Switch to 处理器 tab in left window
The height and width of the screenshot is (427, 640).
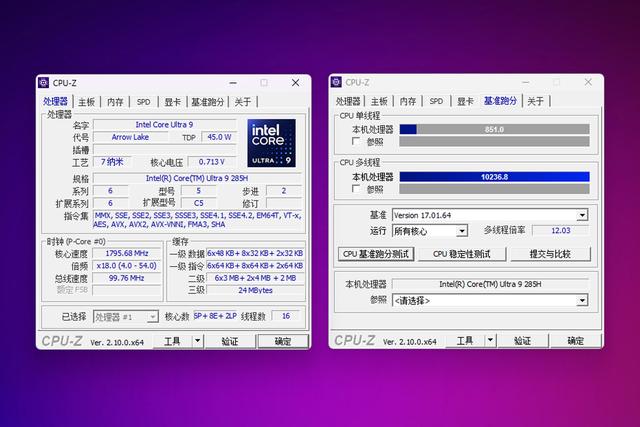click(x=55, y=102)
